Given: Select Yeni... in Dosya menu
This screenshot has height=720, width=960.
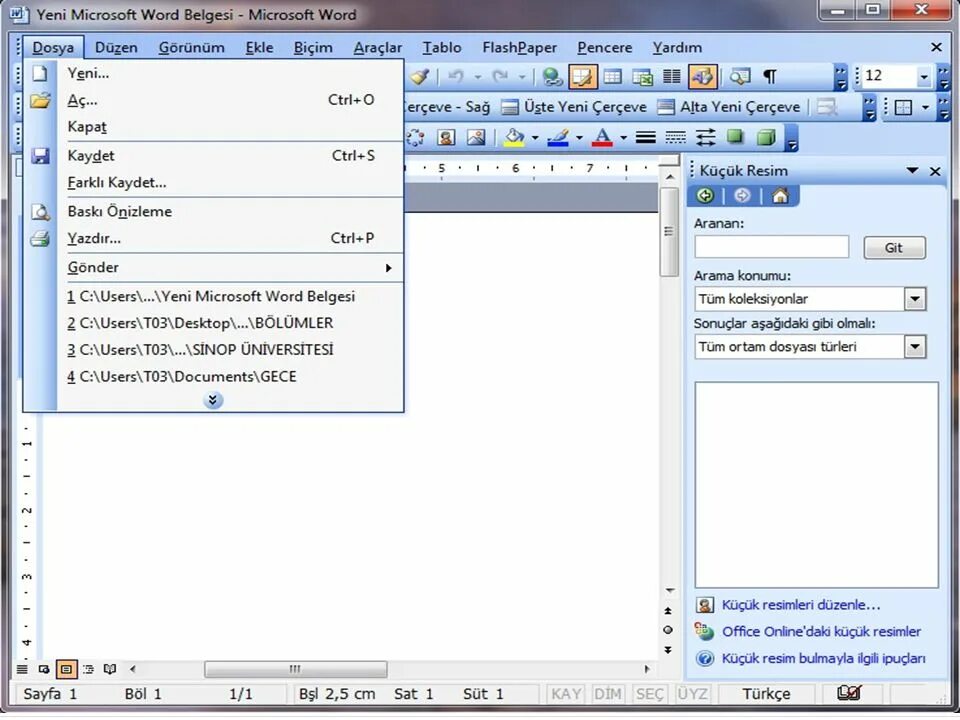Looking at the screenshot, I should tap(213, 73).
